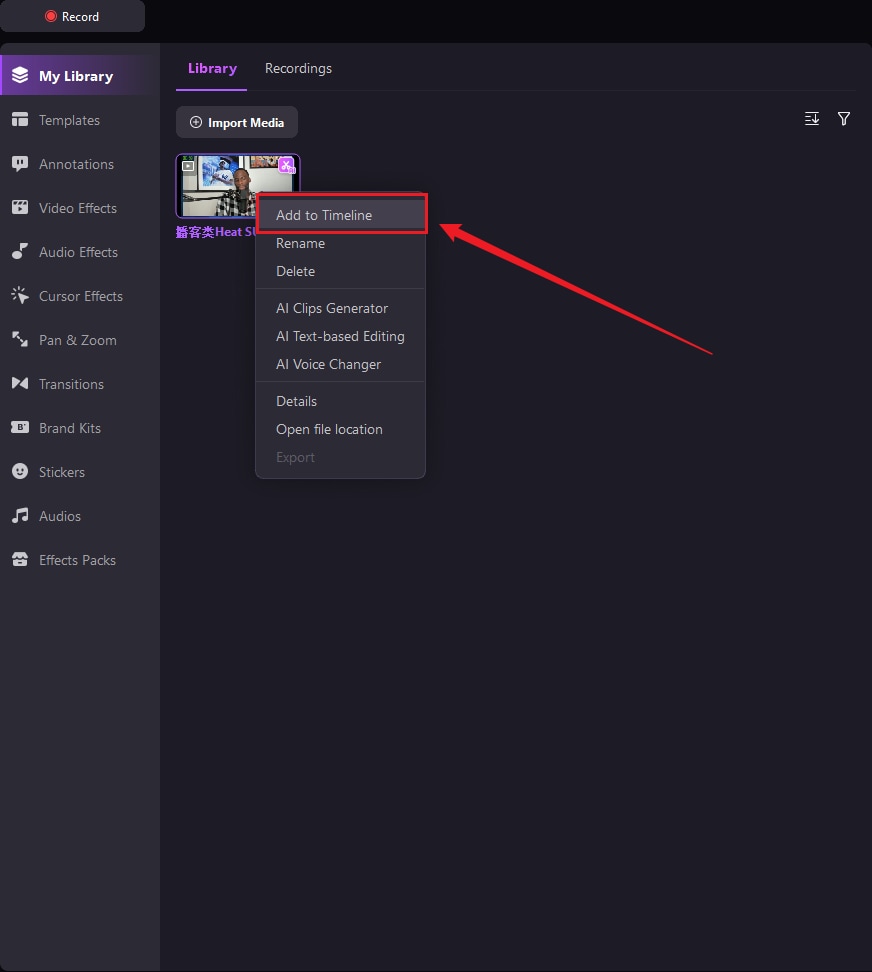Open Transitions in the sidebar
872x972 pixels.
click(x=79, y=384)
